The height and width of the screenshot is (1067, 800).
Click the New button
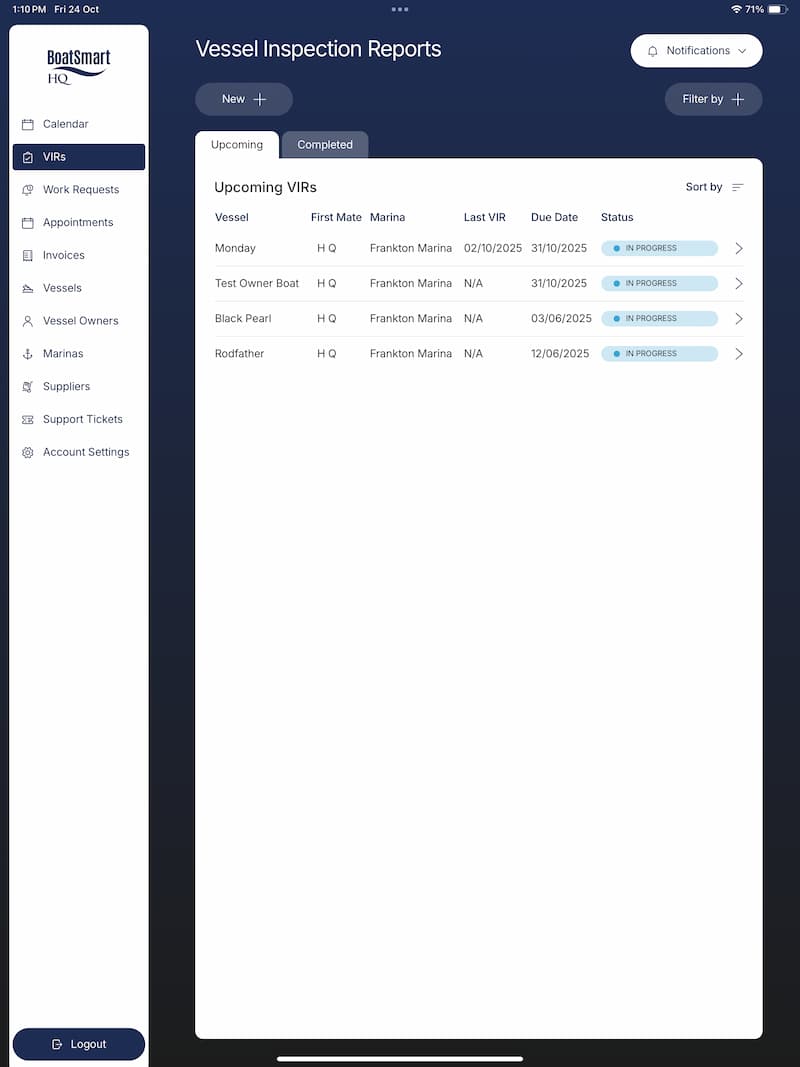click(244, 100)
